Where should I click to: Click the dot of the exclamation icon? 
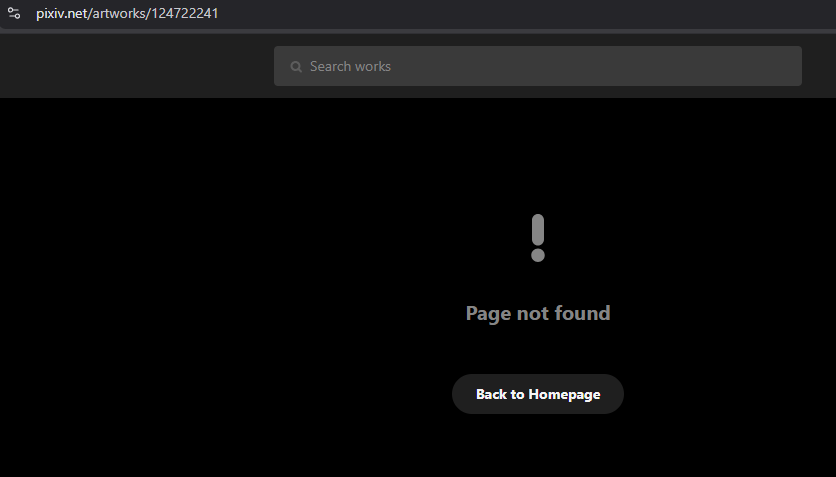pyautogui.click(x=538, y=255)
